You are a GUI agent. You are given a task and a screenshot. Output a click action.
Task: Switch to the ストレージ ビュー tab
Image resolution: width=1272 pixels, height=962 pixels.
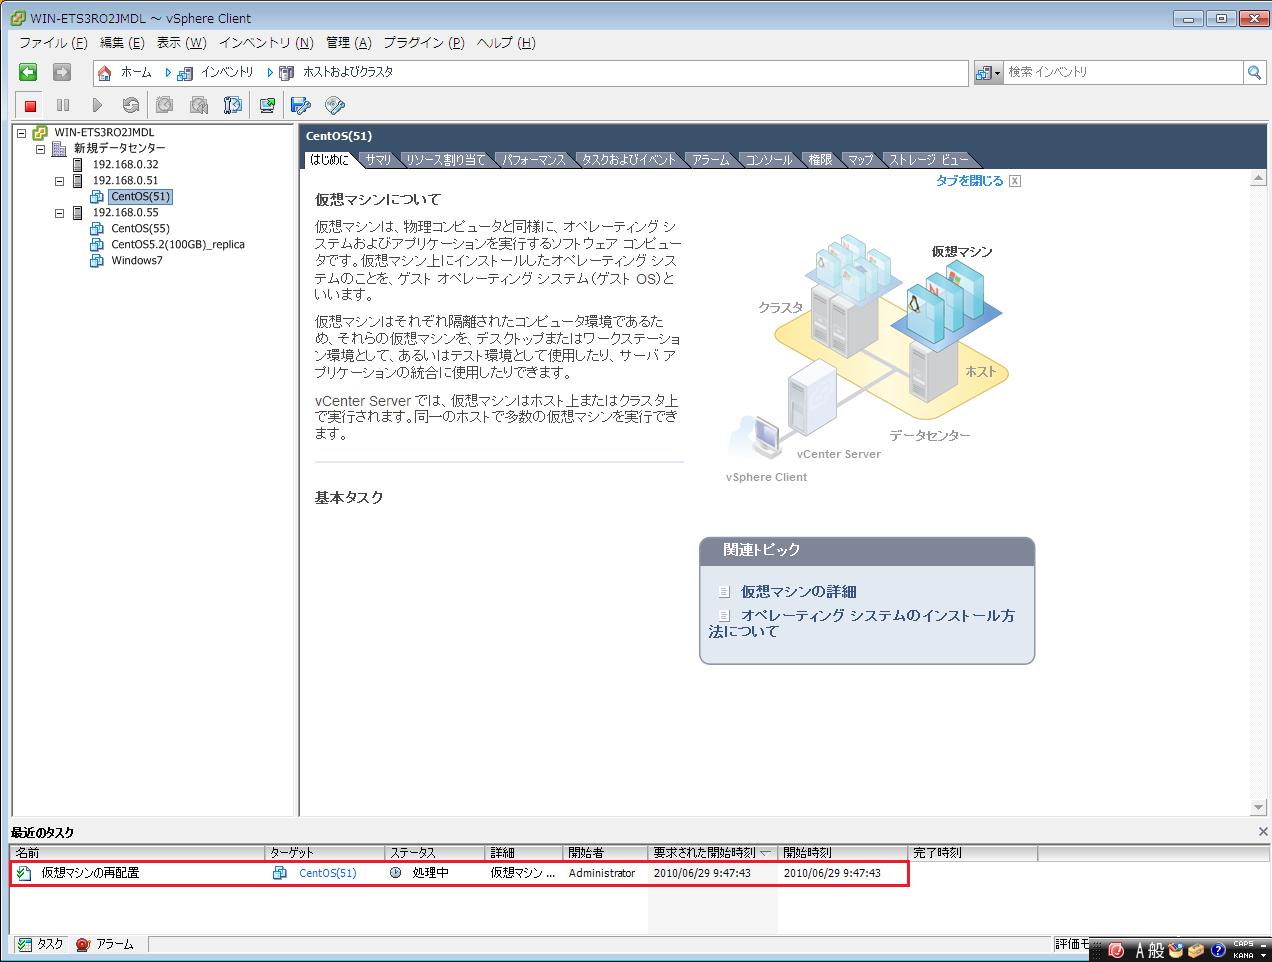(928, 160)
